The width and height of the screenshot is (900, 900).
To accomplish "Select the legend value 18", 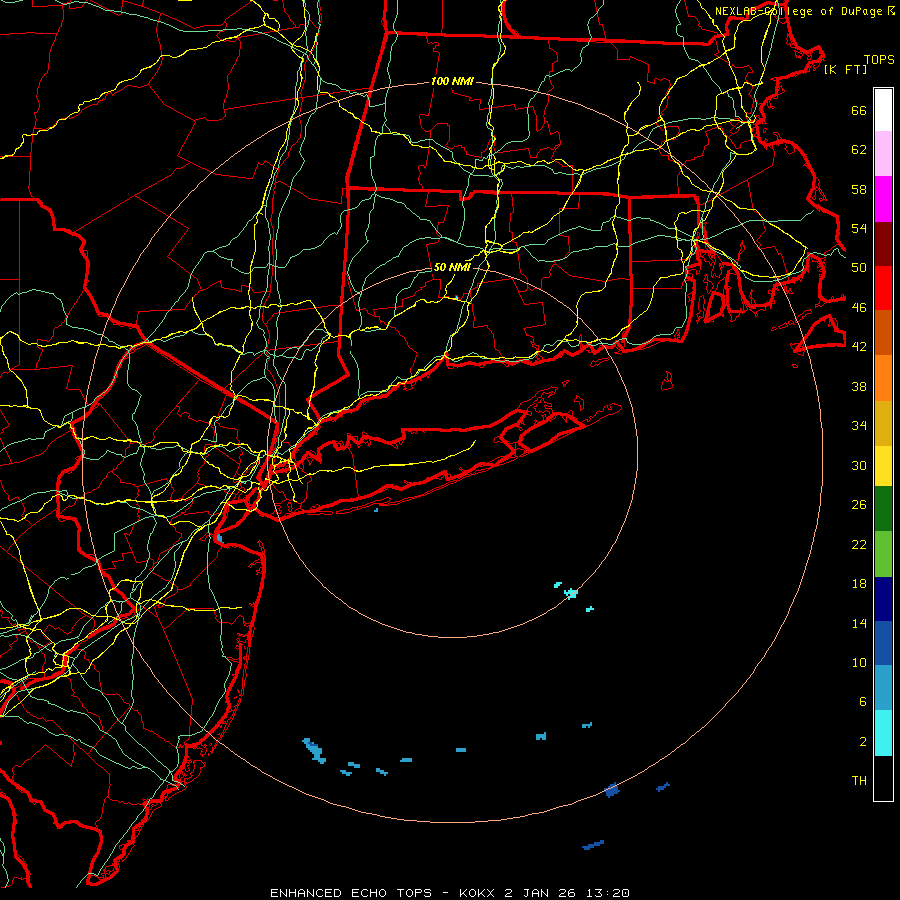I will pos(859,584).
